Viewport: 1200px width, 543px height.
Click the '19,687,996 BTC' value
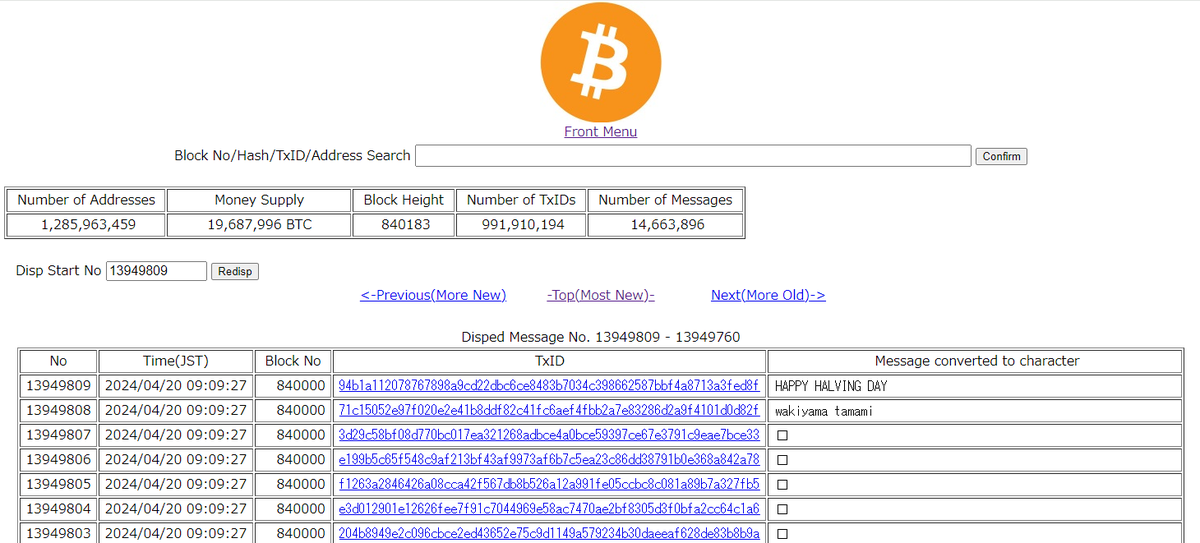[259, 225]
